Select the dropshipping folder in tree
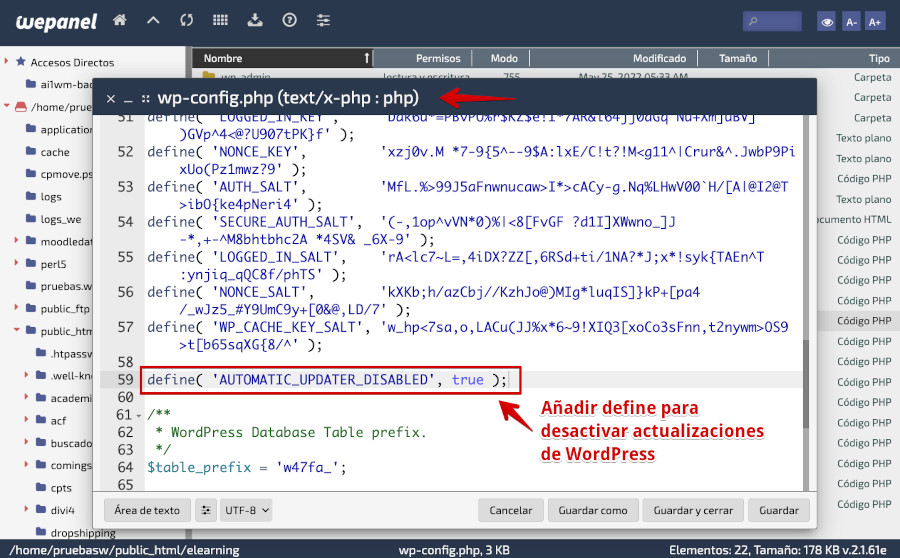Image resolution: width=900 pixels, height=558 pixels. click(x=83, y=533)
